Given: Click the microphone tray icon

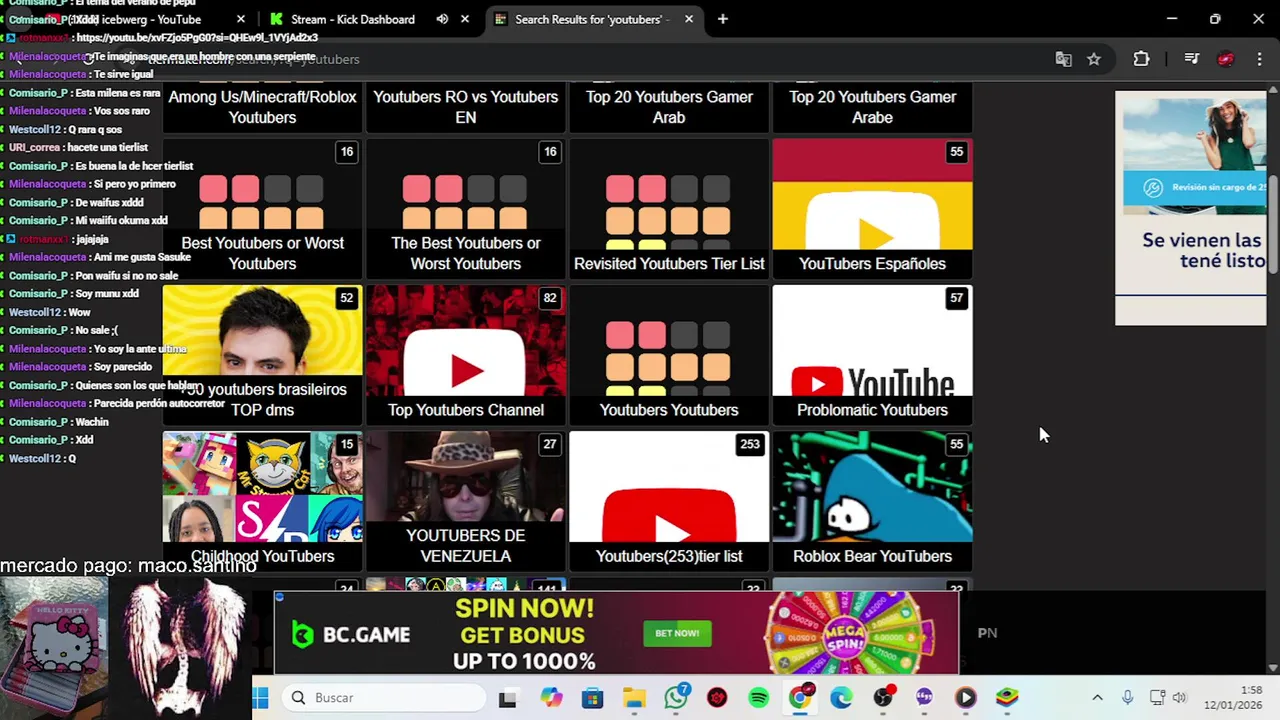Looking at the screenshot, I should click(1127, 698).
